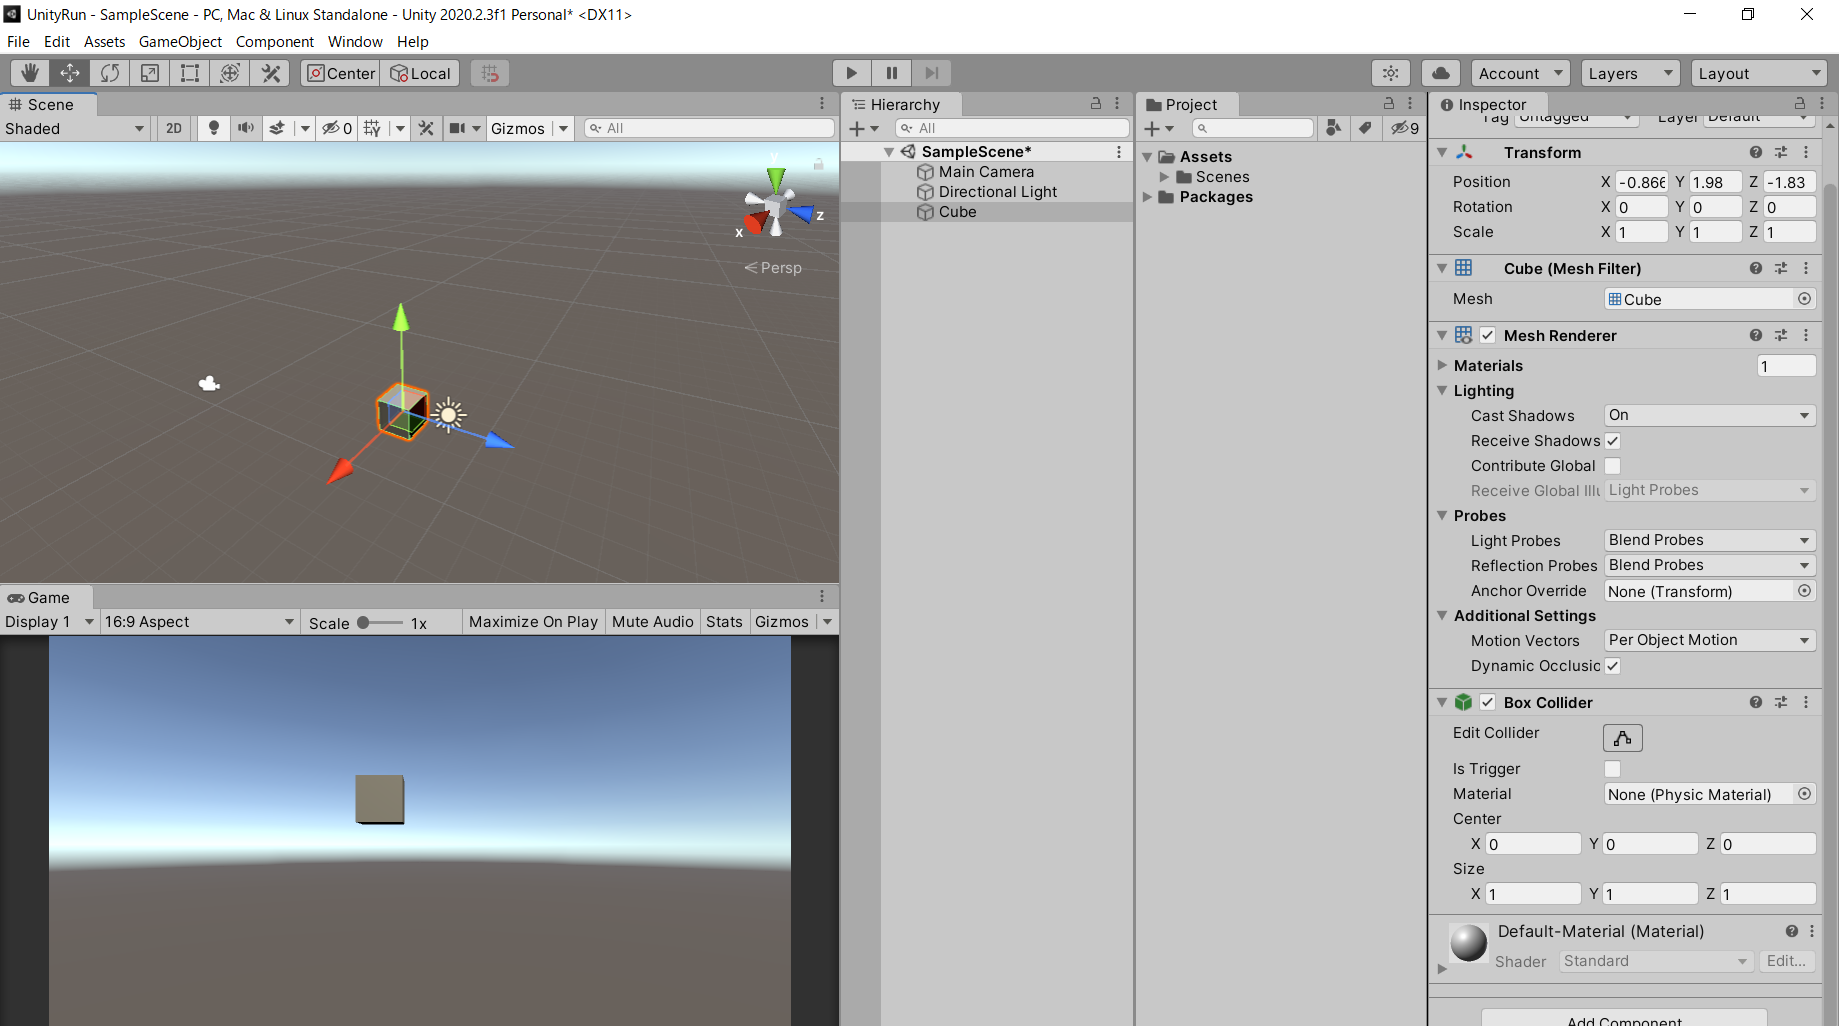The image size is (1839, 1026).
Task: Uncheck Receive Shadows
Action: pyautogui.click(x=1613, y=441)
